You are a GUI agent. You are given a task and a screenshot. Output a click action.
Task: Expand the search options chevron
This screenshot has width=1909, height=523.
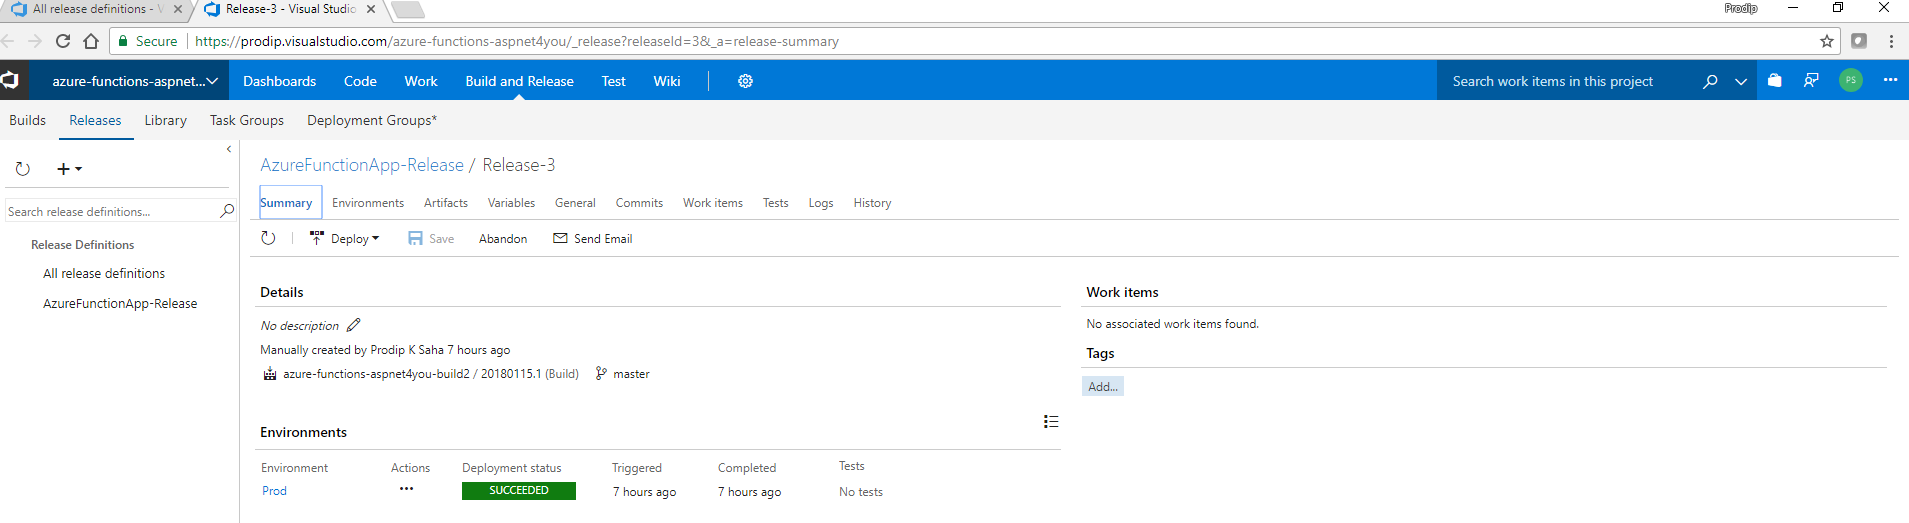1741,82
